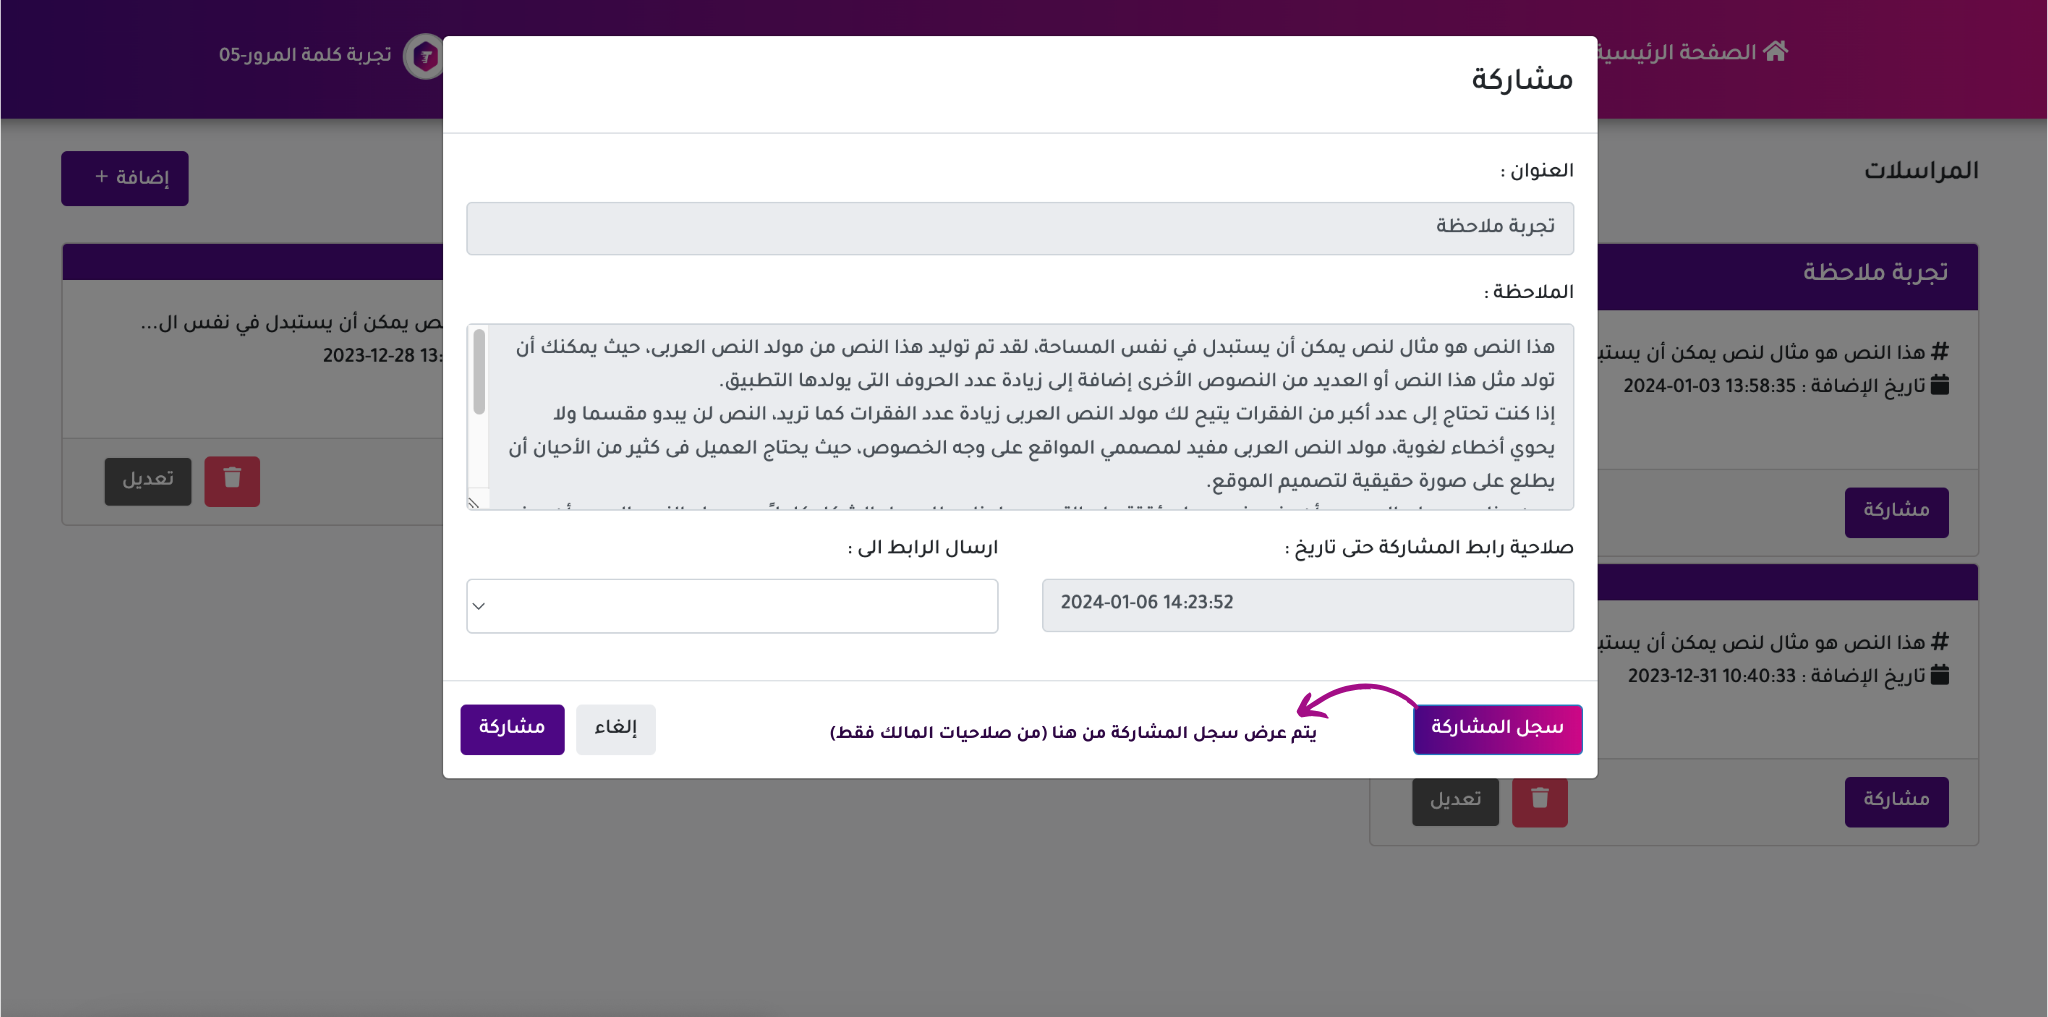Open the تجربة كلمة المرور-05 user menu

(x=305, y=55)
